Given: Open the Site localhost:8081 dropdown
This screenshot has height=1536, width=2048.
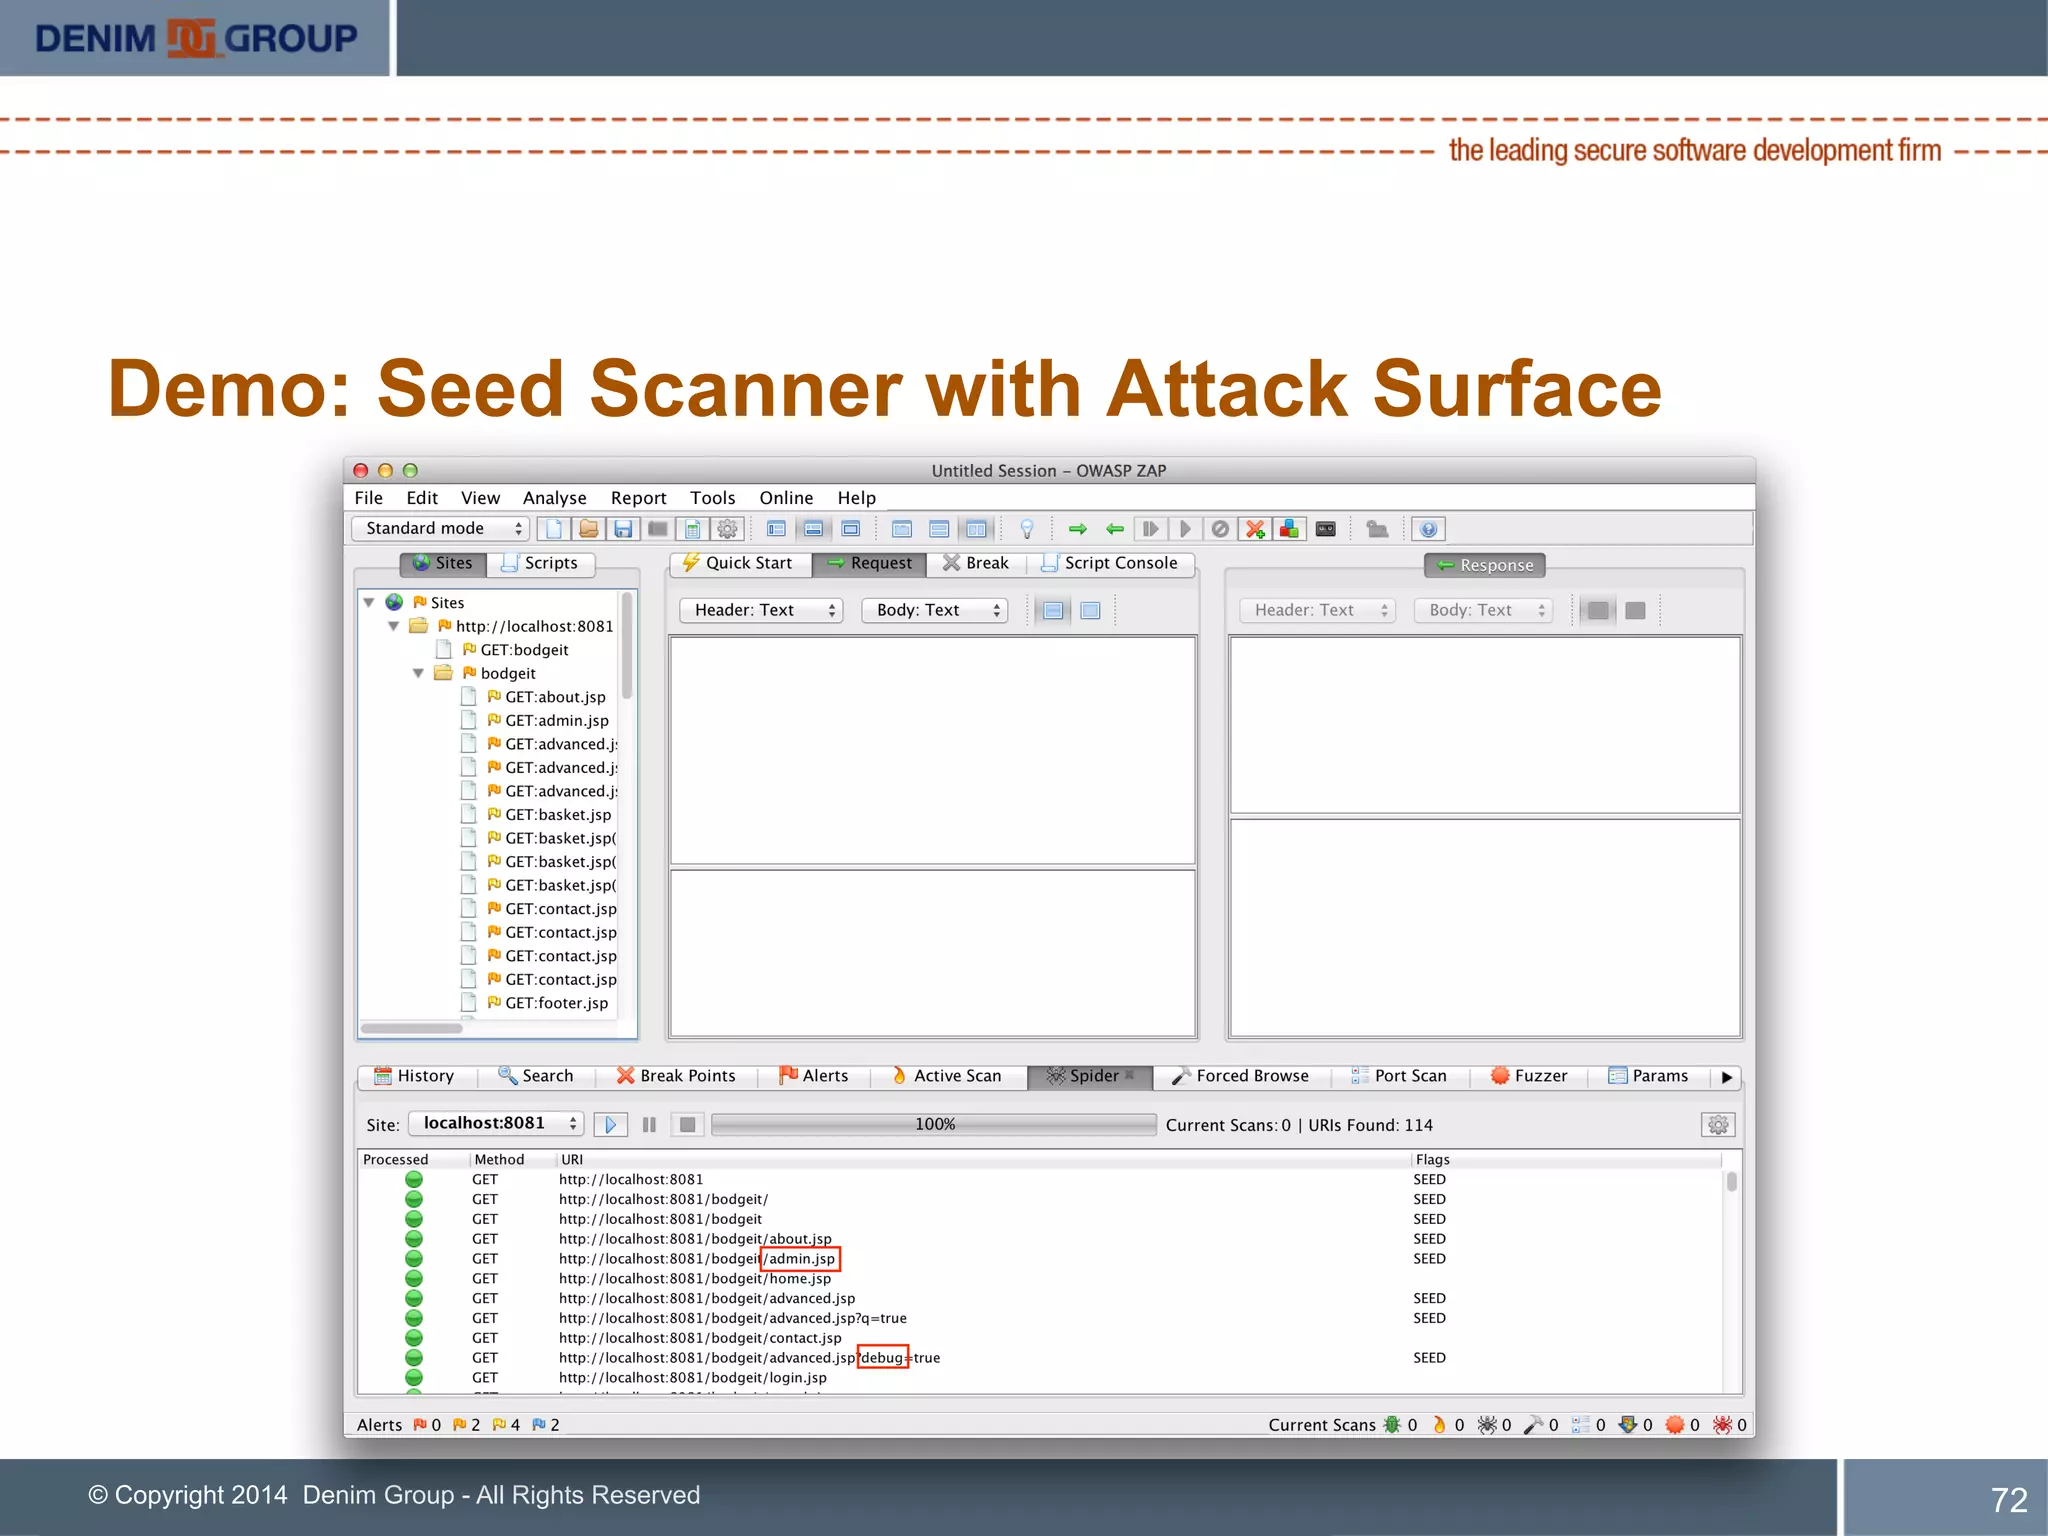Looking at the screenshot, I should pyautogui.click(x=497, y=1124).
